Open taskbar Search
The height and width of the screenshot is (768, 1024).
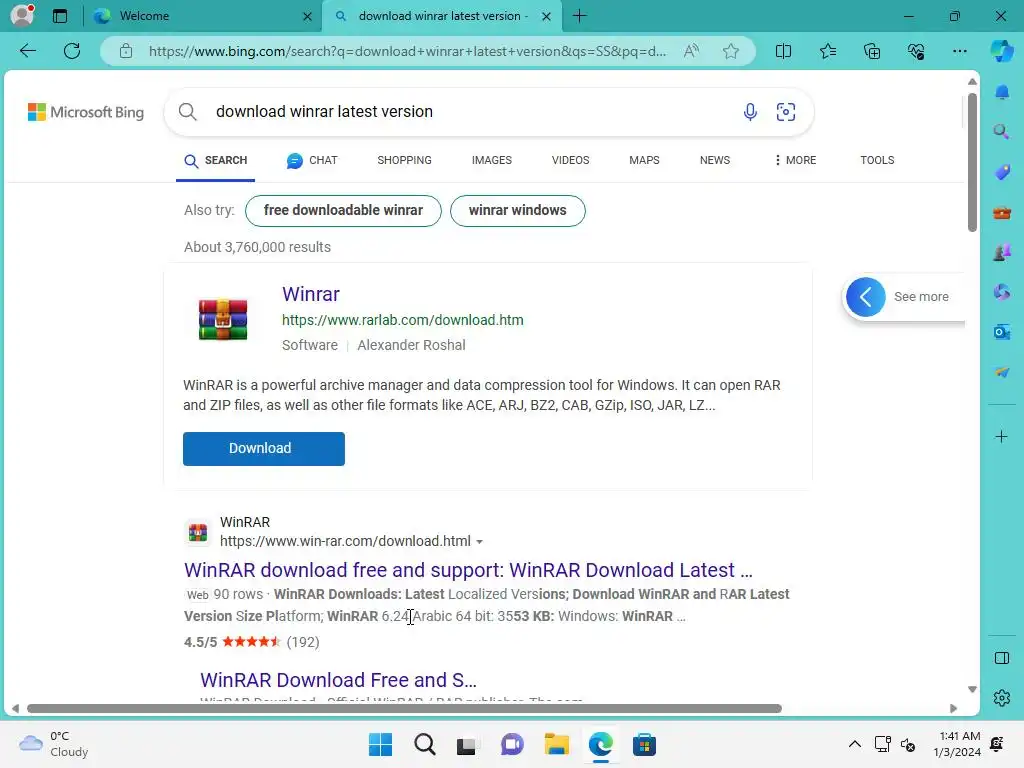coord(424,744)
